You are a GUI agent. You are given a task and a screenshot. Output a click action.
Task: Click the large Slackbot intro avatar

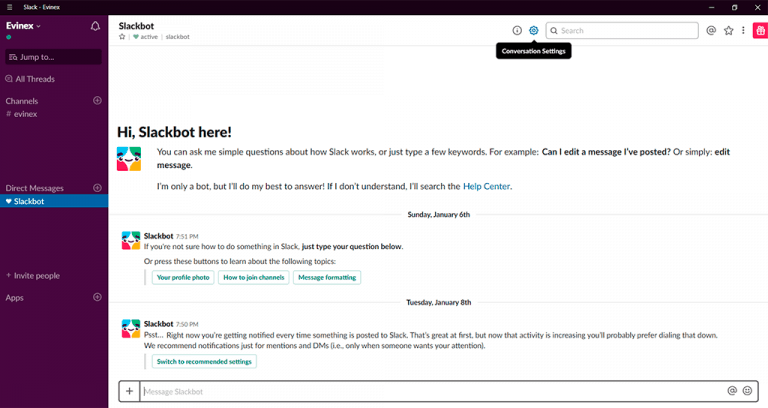click(129, 159)
